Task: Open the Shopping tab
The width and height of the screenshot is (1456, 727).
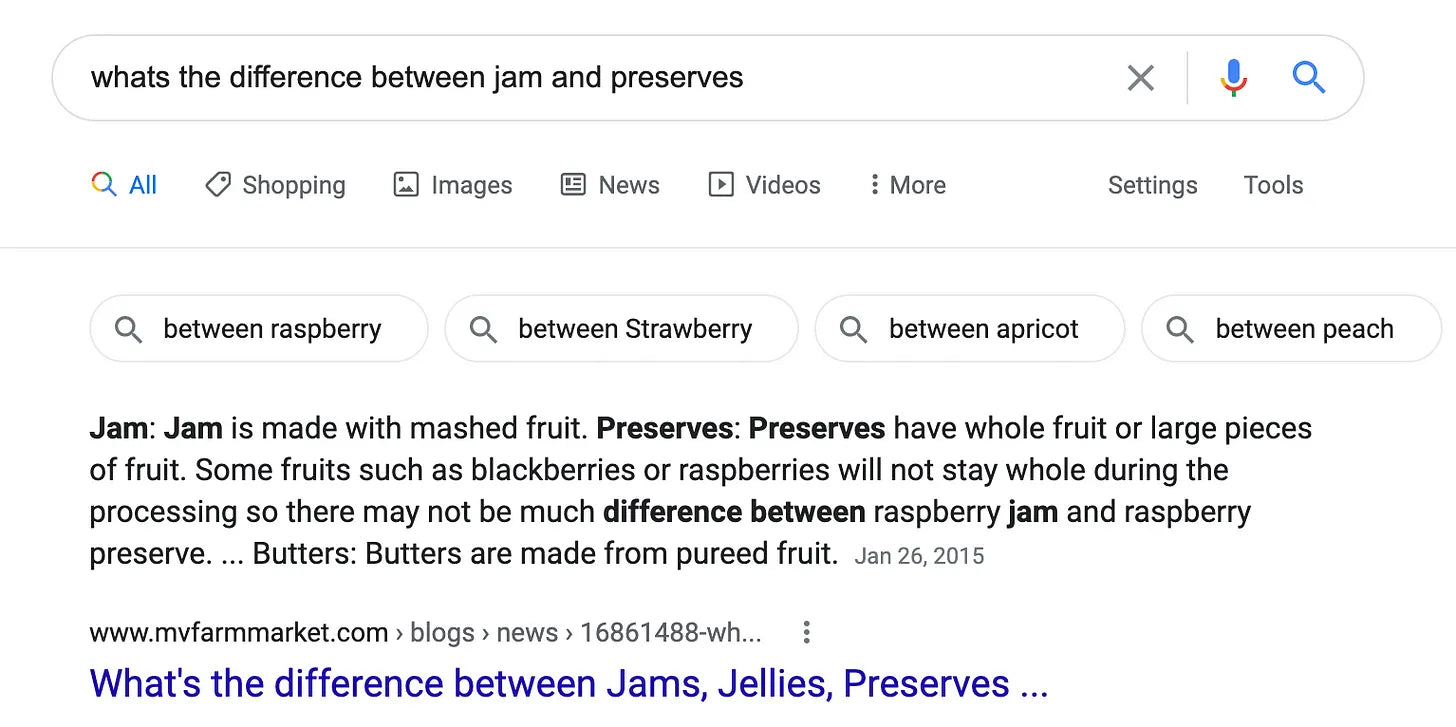Action: coord(275,185)
